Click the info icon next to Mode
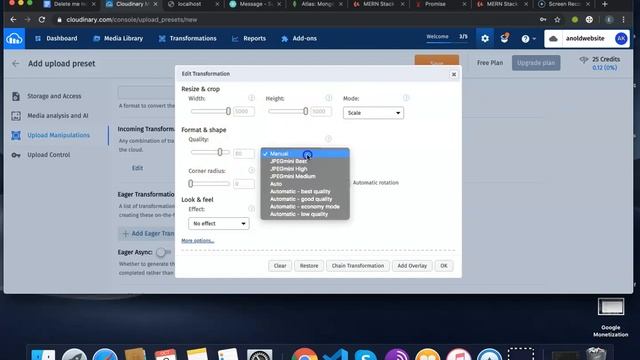The height and width of the screenshot is (360, 640). click(x=406, y=98)
